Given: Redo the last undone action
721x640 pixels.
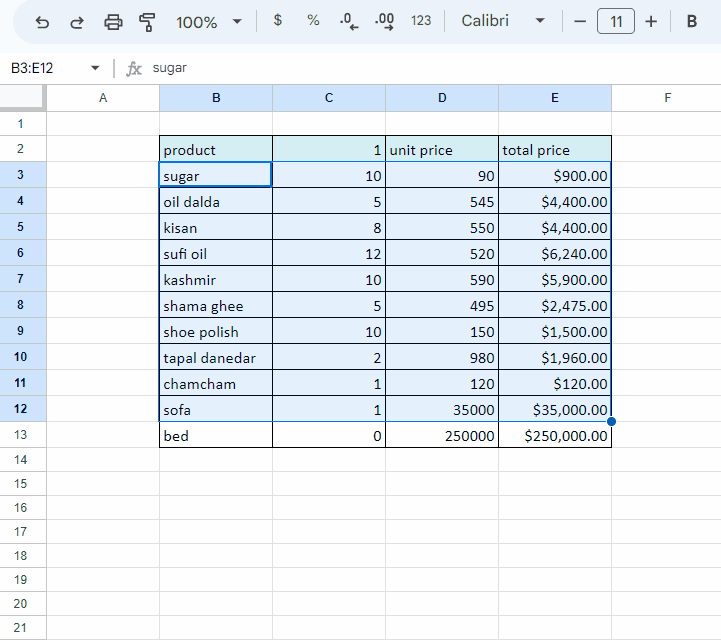Looking at the screenshot, I should pos(77,22).
